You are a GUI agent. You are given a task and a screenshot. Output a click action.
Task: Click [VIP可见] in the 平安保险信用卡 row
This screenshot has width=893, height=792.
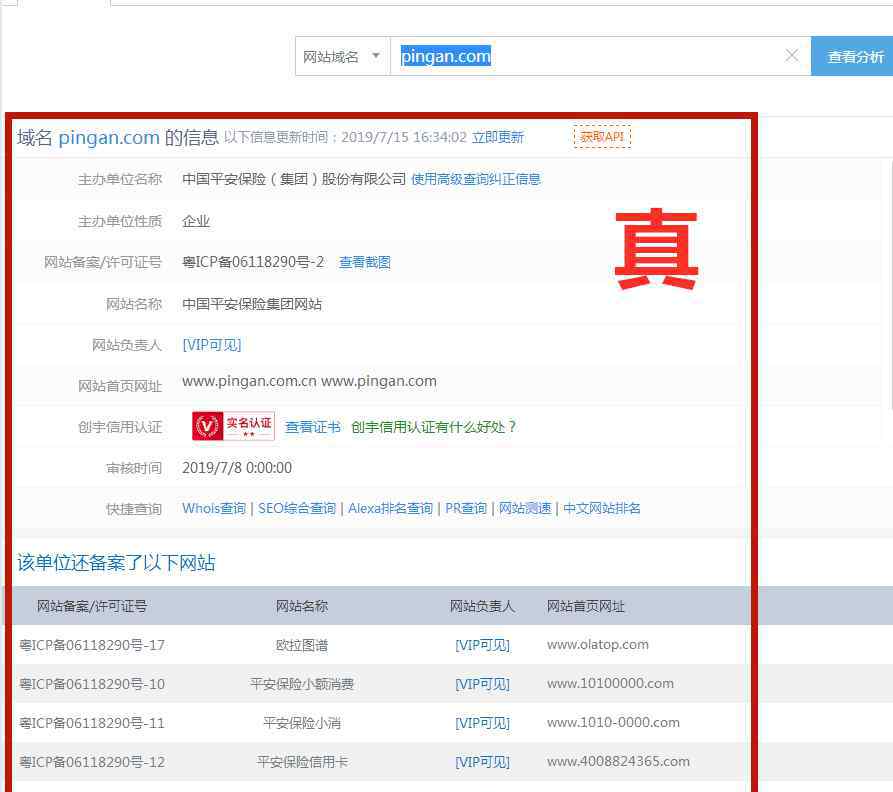[x=482, y=762]
